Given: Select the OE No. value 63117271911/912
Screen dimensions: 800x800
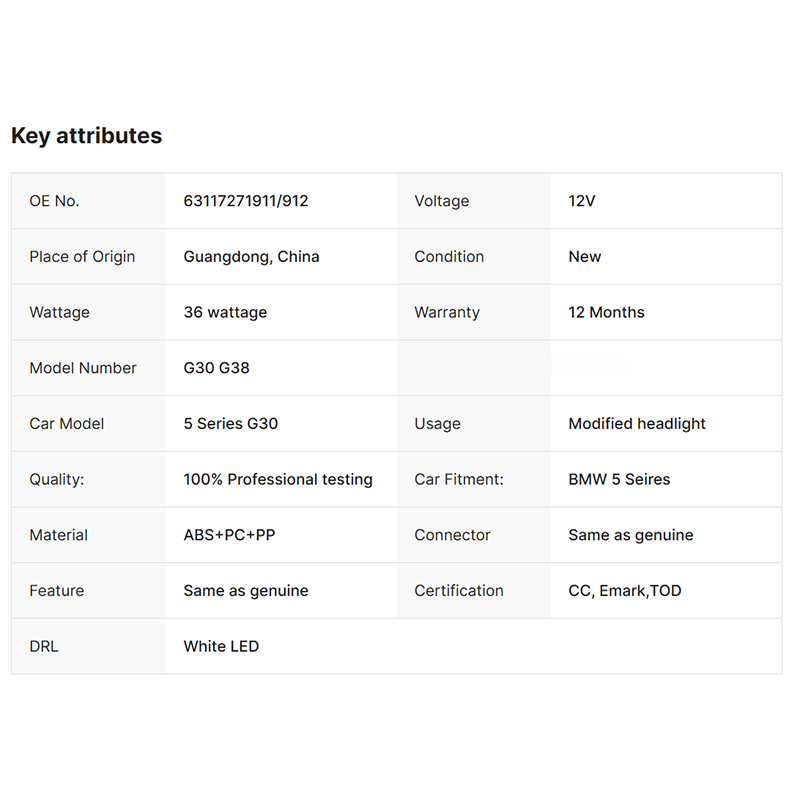Looking at the screenshot, I should point(246,201).
